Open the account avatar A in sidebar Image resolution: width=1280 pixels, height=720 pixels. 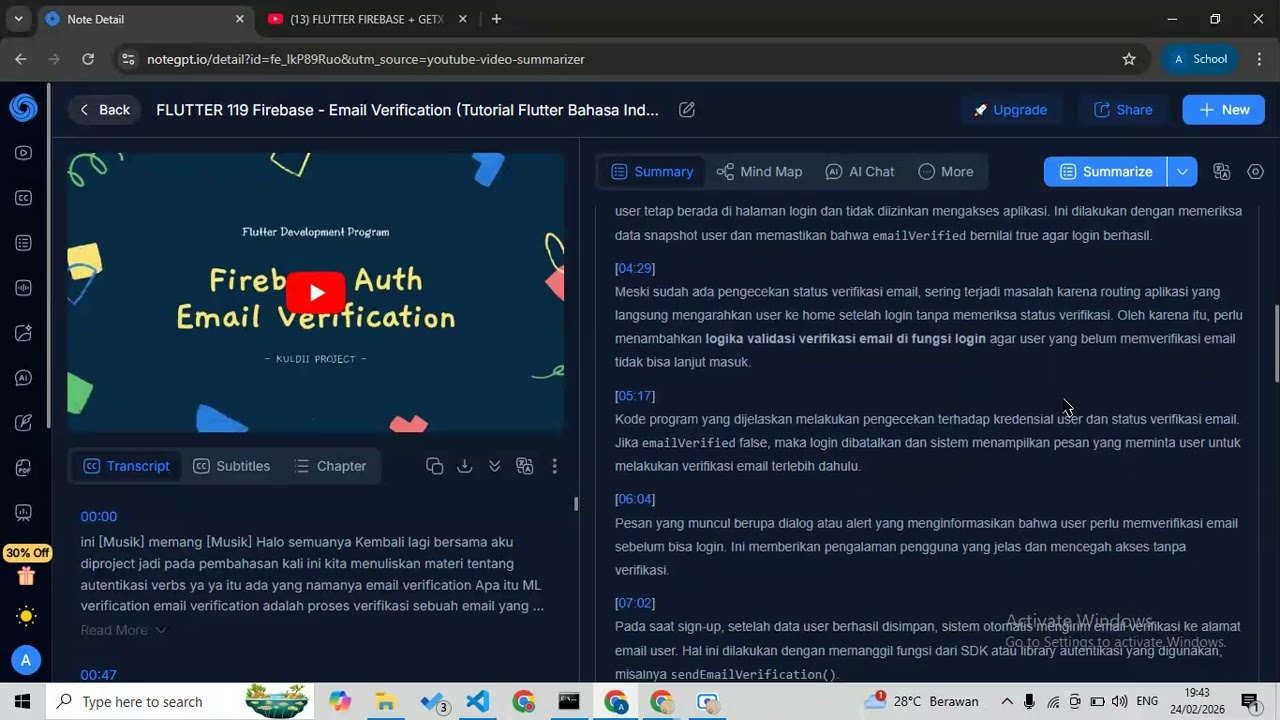click(25, 660)
